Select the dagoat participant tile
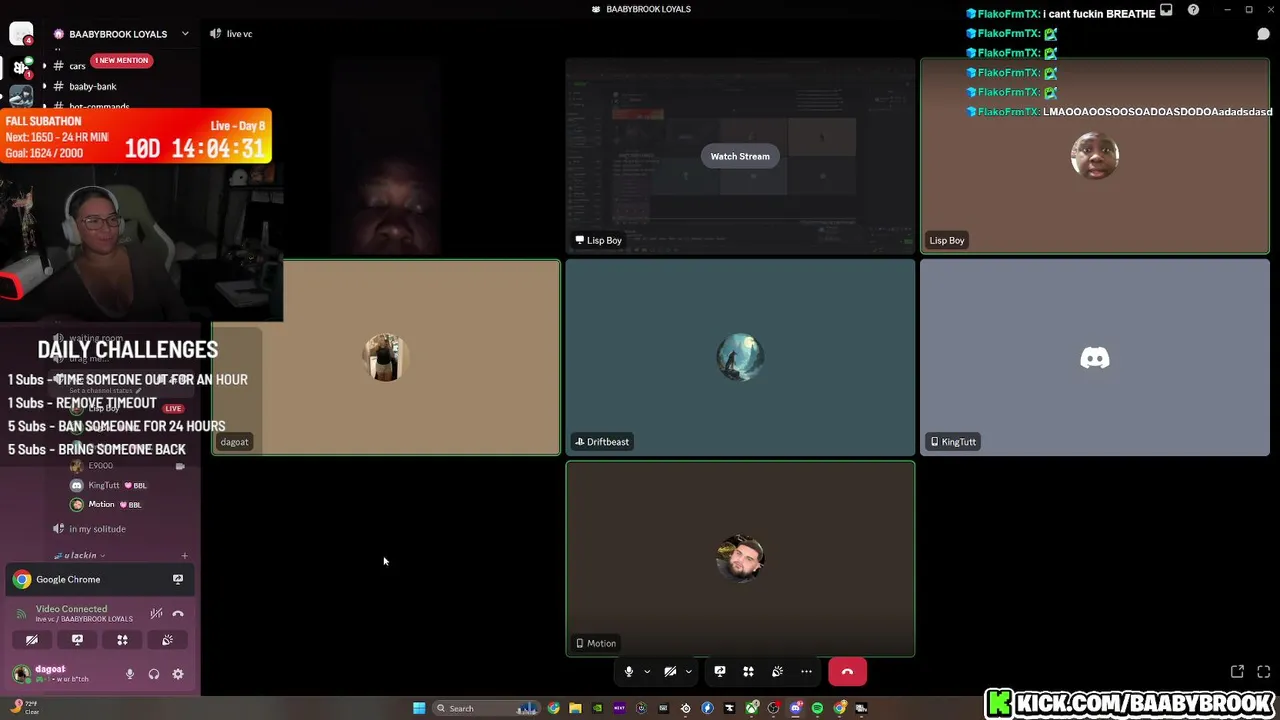Screen dimensions: 1280x720 pyautogui.click(x=386, y=357)
